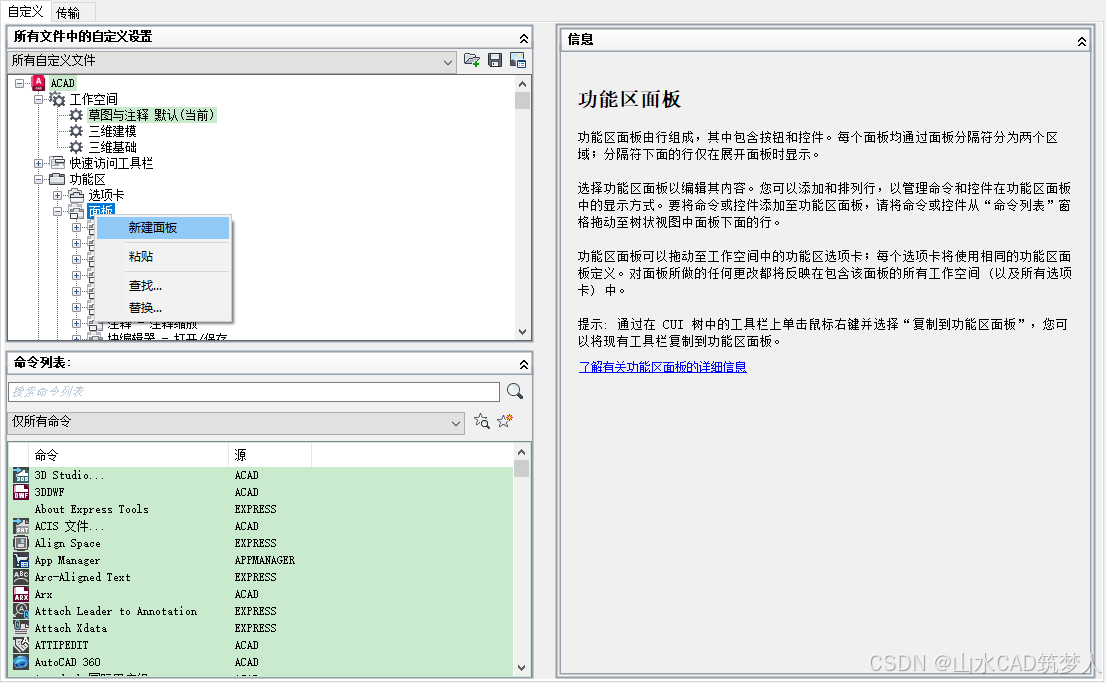Select the 3DDWF command name
1106x683 pixels.
[49, 492]
